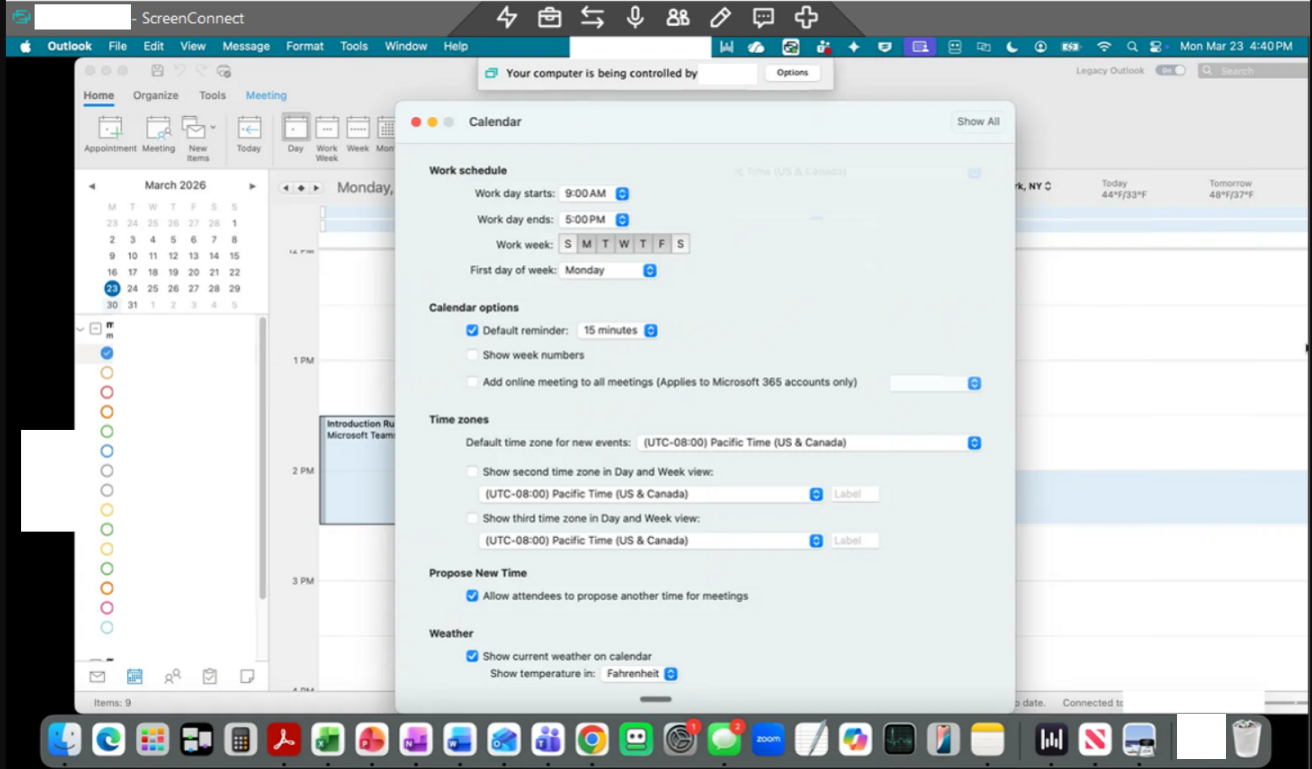Screen dimensions: 1312x769
Task: Toggle the Default reminder checkbox
Action: (473, 330)
